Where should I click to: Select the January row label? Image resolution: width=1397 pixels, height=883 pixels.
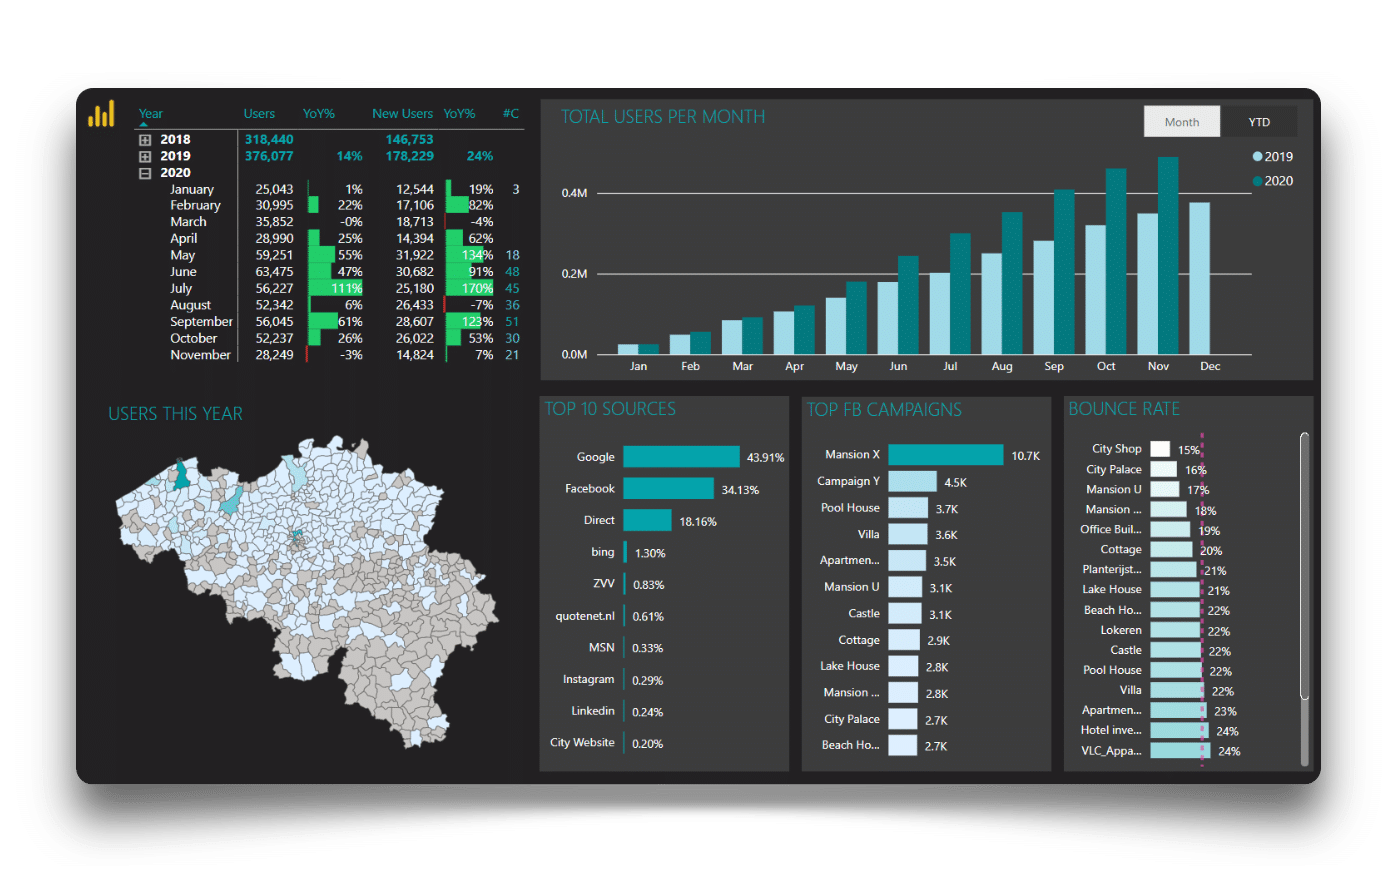[x=192, y=189]
